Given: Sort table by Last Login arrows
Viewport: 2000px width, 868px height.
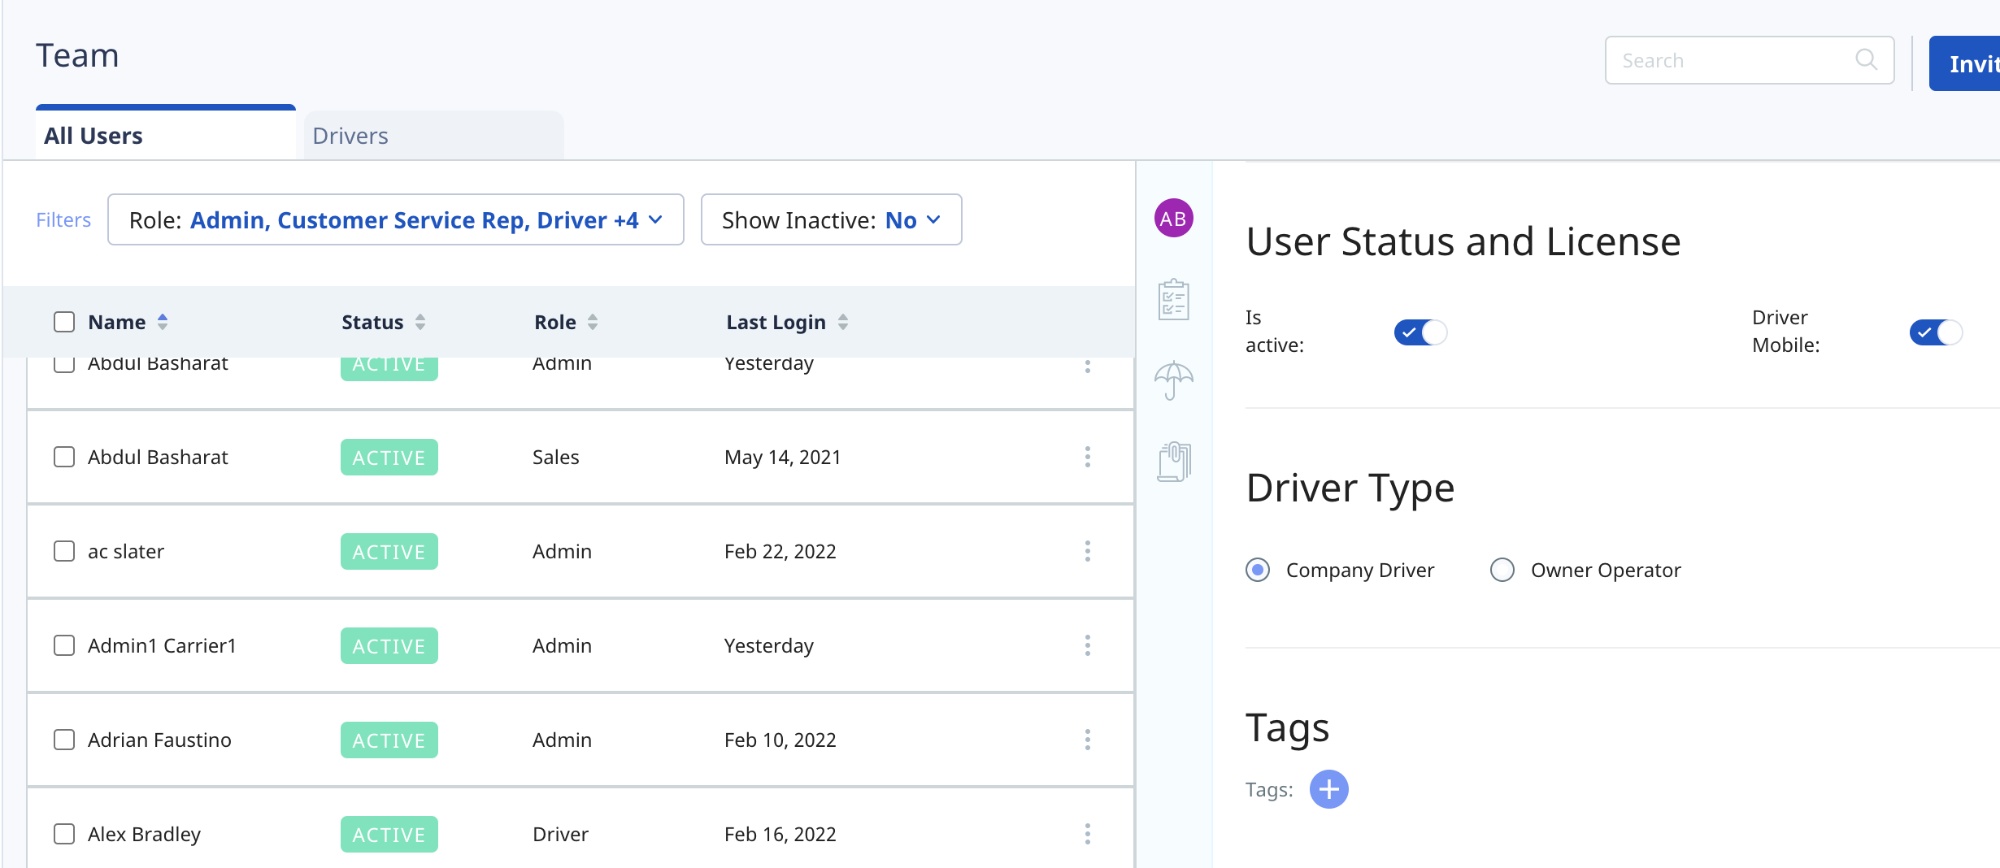Looking at the screenshot, I should click(843, 322).
